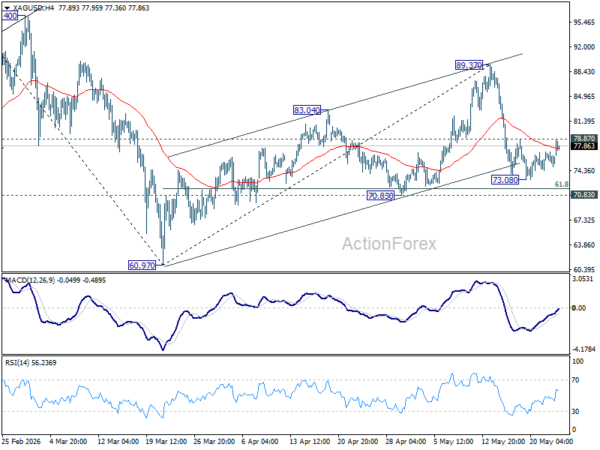Viewport: 600px width, 450px height.
Task: Select the RSI(14) indicator label
Action: [16, 362]
